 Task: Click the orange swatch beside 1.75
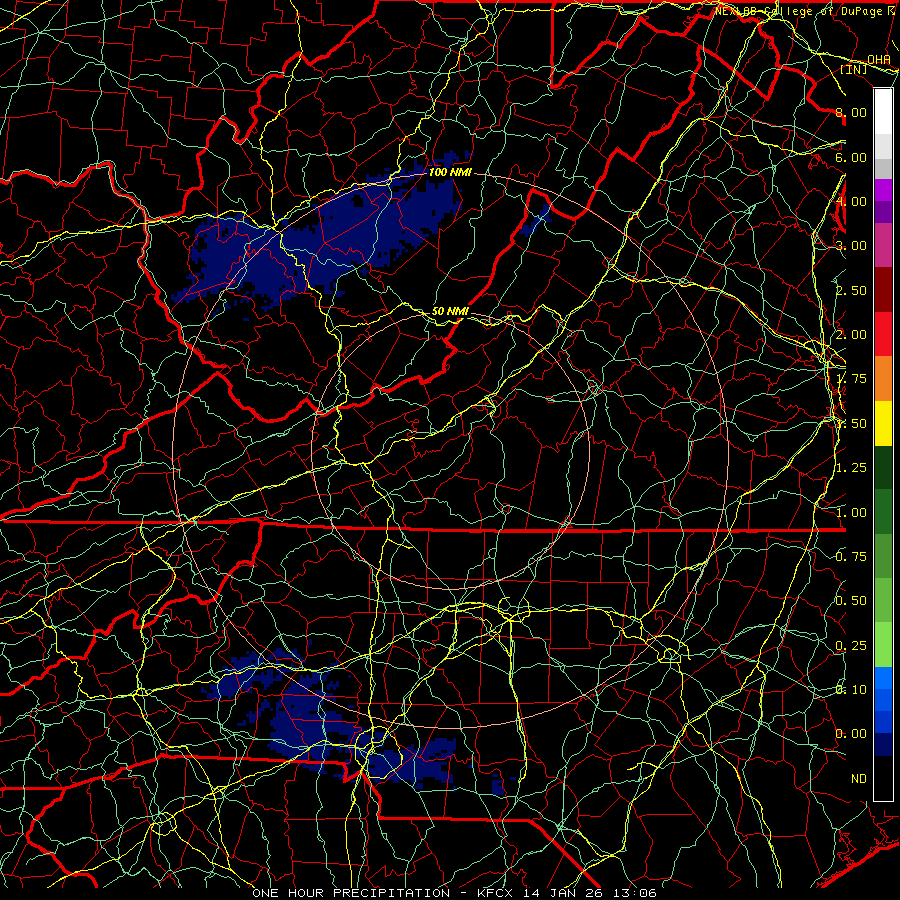pyautogui.click(x=883, y=379)
